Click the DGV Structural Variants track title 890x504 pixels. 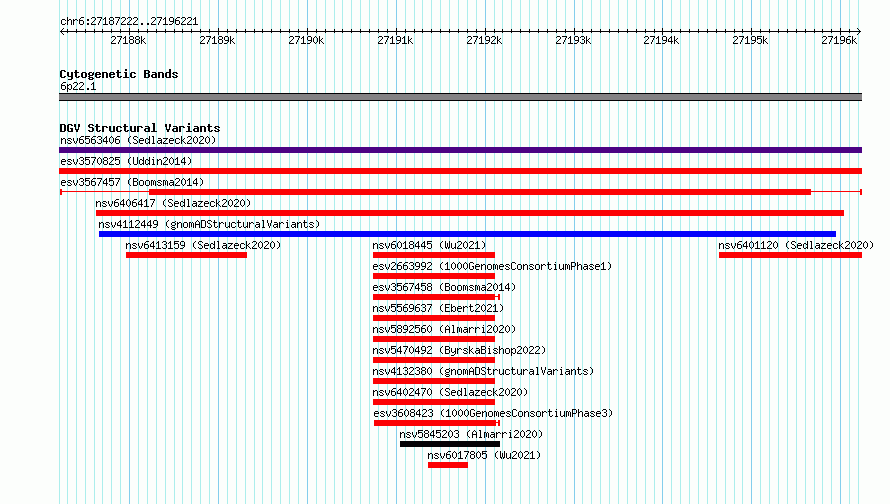(140, 128)
